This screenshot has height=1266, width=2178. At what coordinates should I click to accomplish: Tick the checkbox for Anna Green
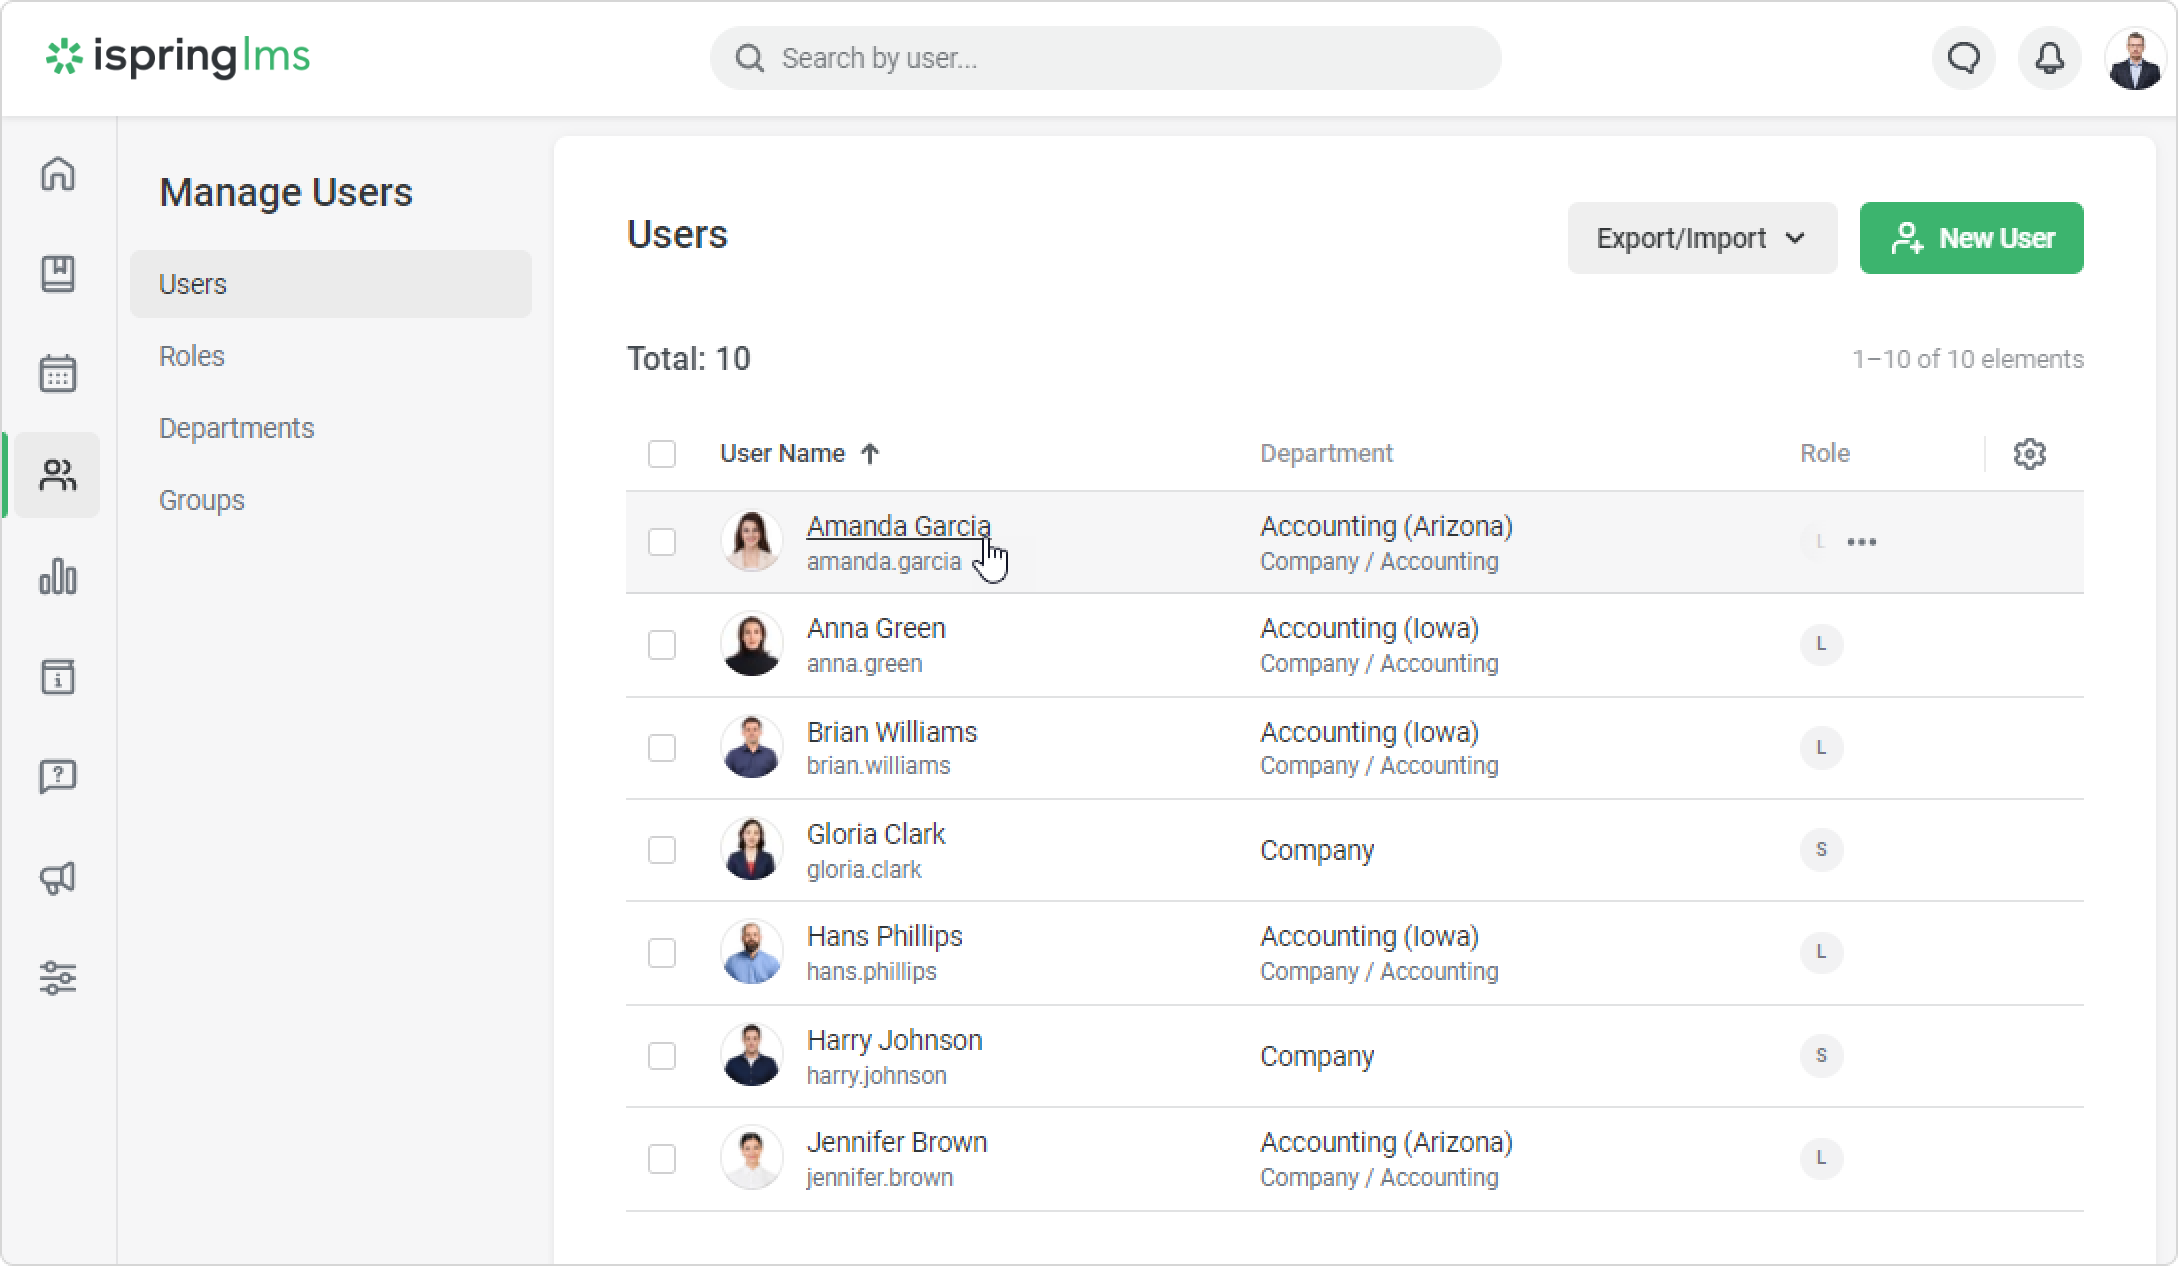pos(662,645)
